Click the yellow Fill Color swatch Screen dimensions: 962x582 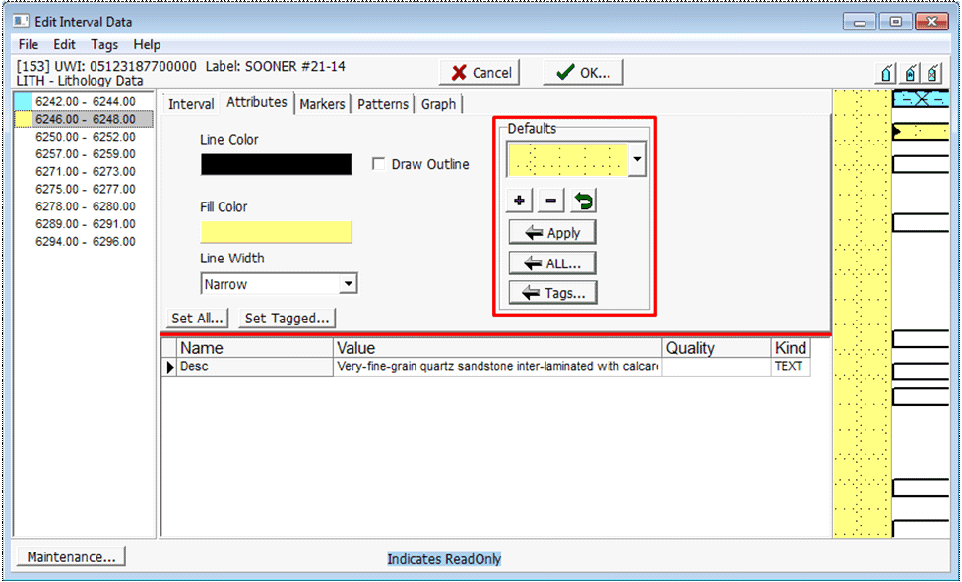[x=276, y=232]
